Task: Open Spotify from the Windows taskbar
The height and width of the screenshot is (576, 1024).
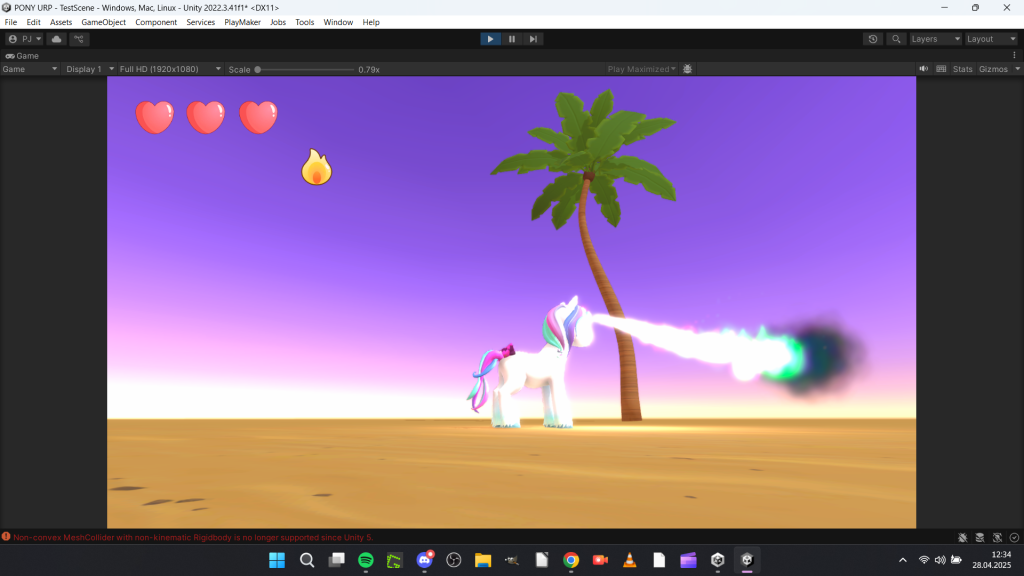Action: point(366,560)
